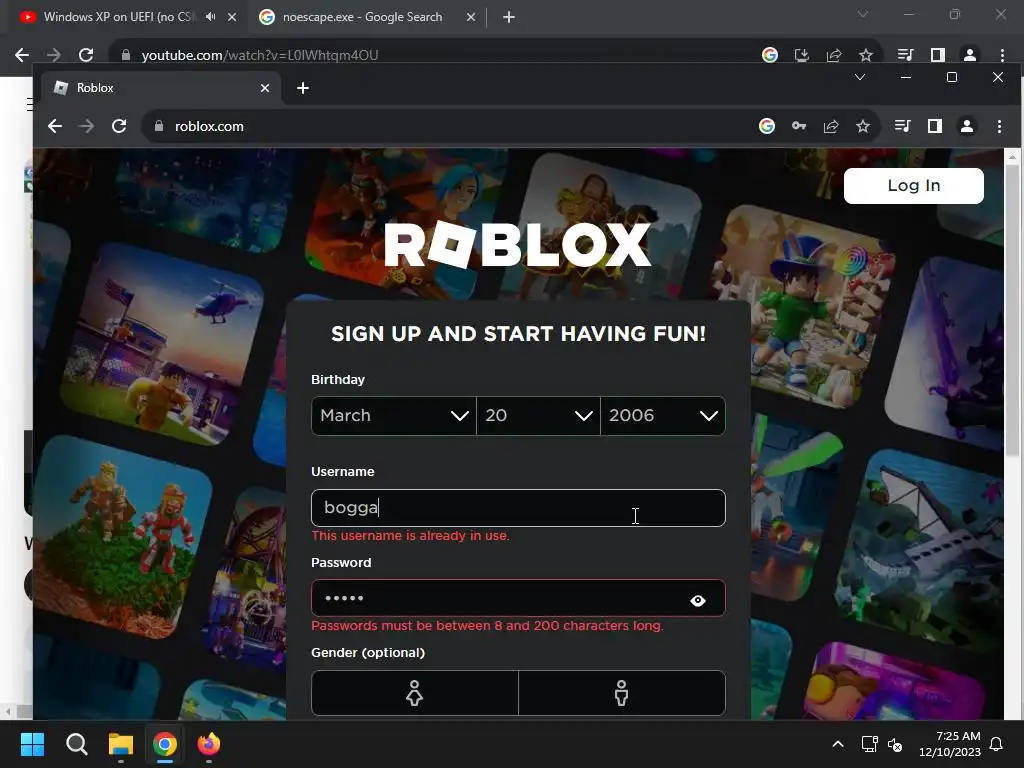Open the birthday day dropdown showing 20
This screenshot has height=768, width=1024.
(x=538, y=416)
